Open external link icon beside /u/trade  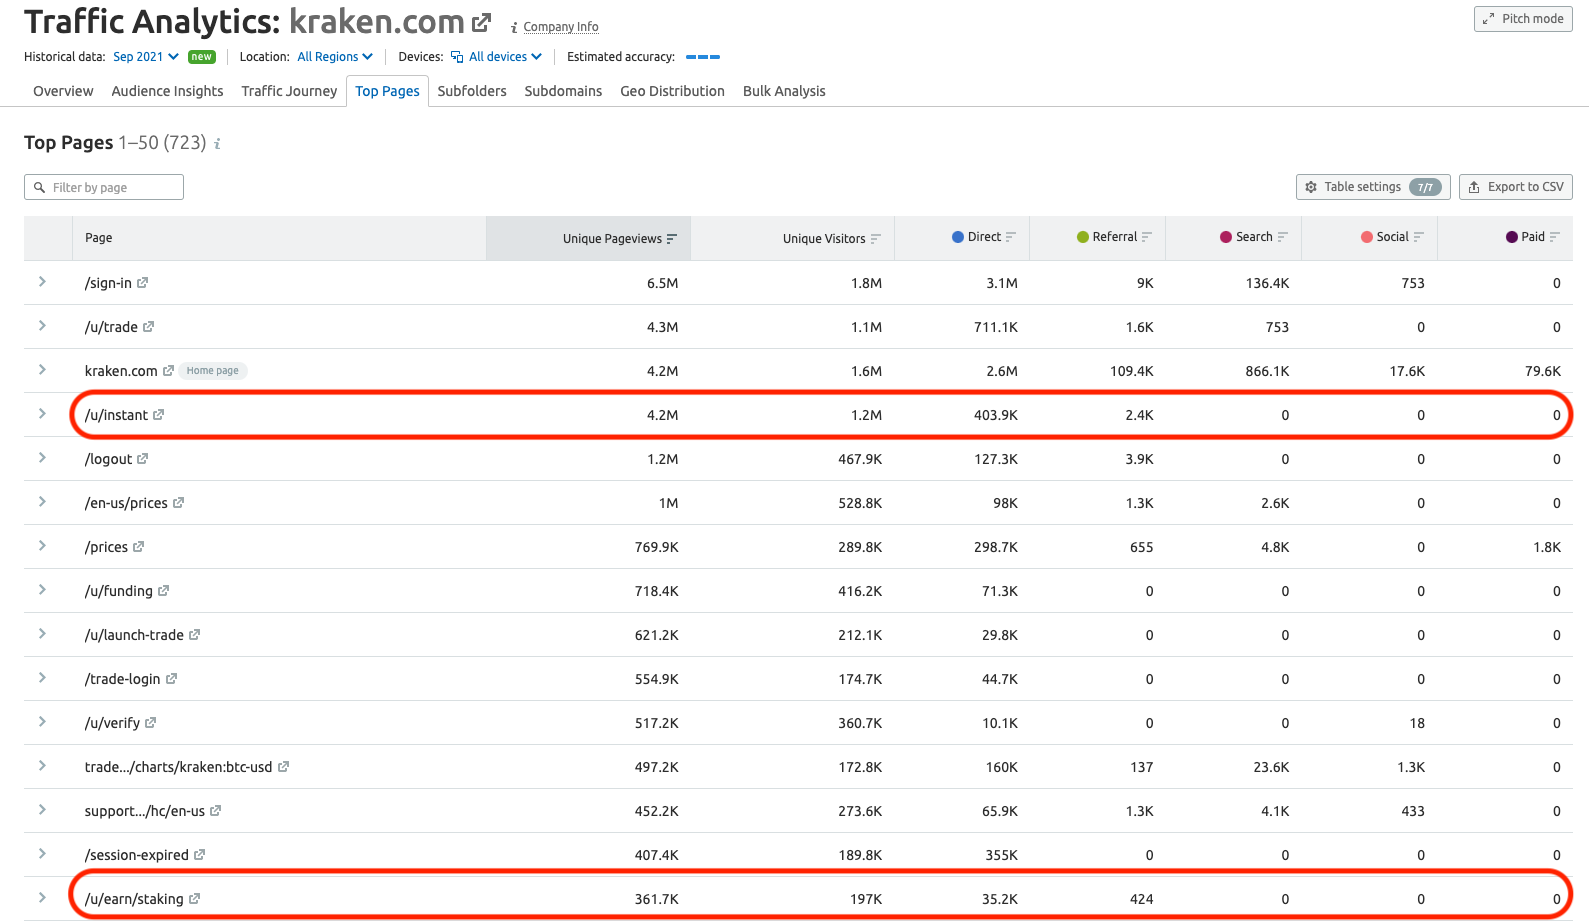click(x=149, y=327)
